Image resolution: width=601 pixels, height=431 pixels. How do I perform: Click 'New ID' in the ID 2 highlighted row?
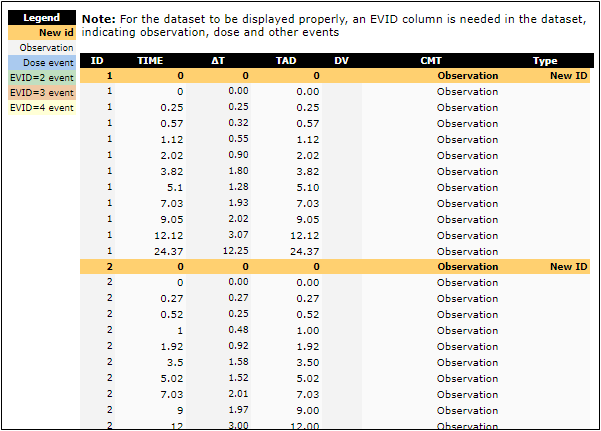(x=568, y=266)
